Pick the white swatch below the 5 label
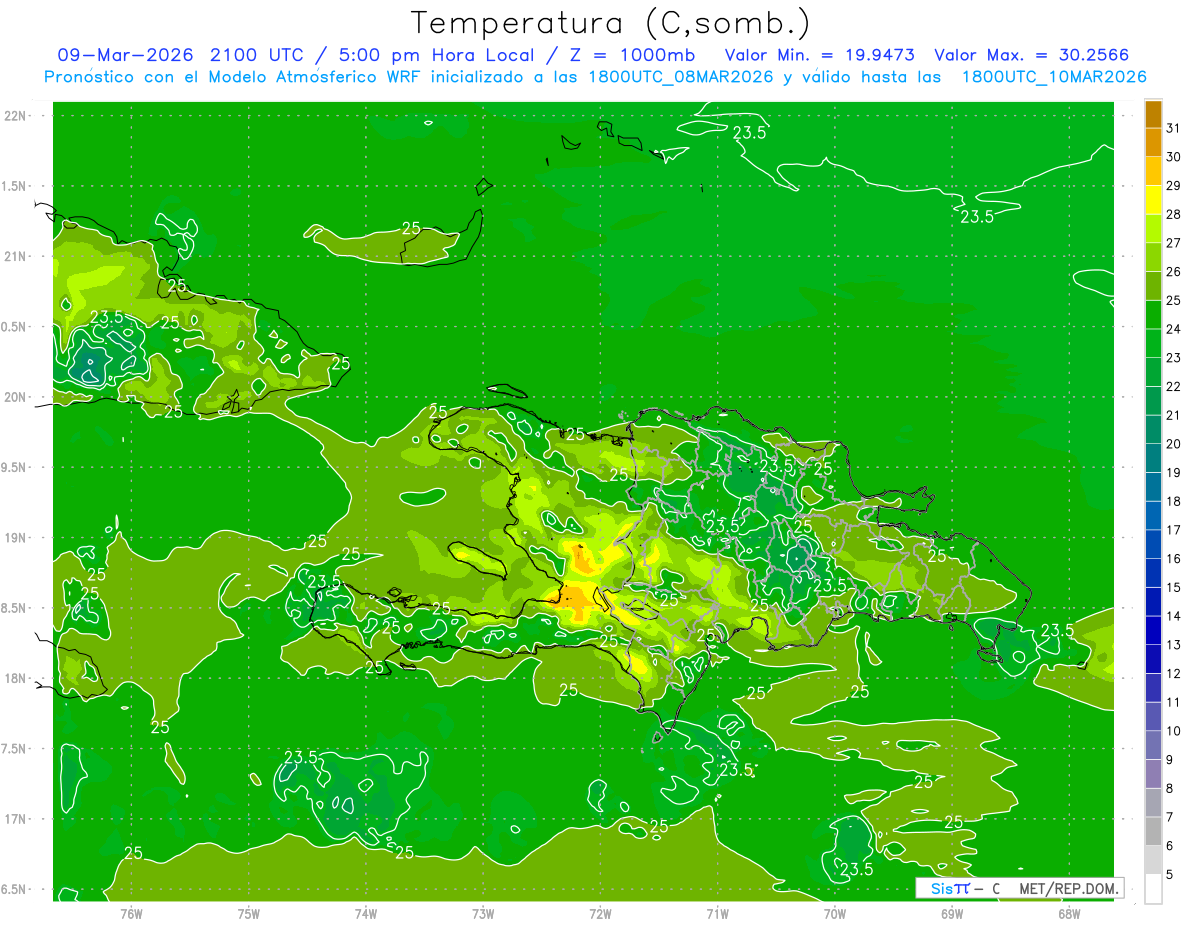 pyautogui.click(x=1153, y=888)
